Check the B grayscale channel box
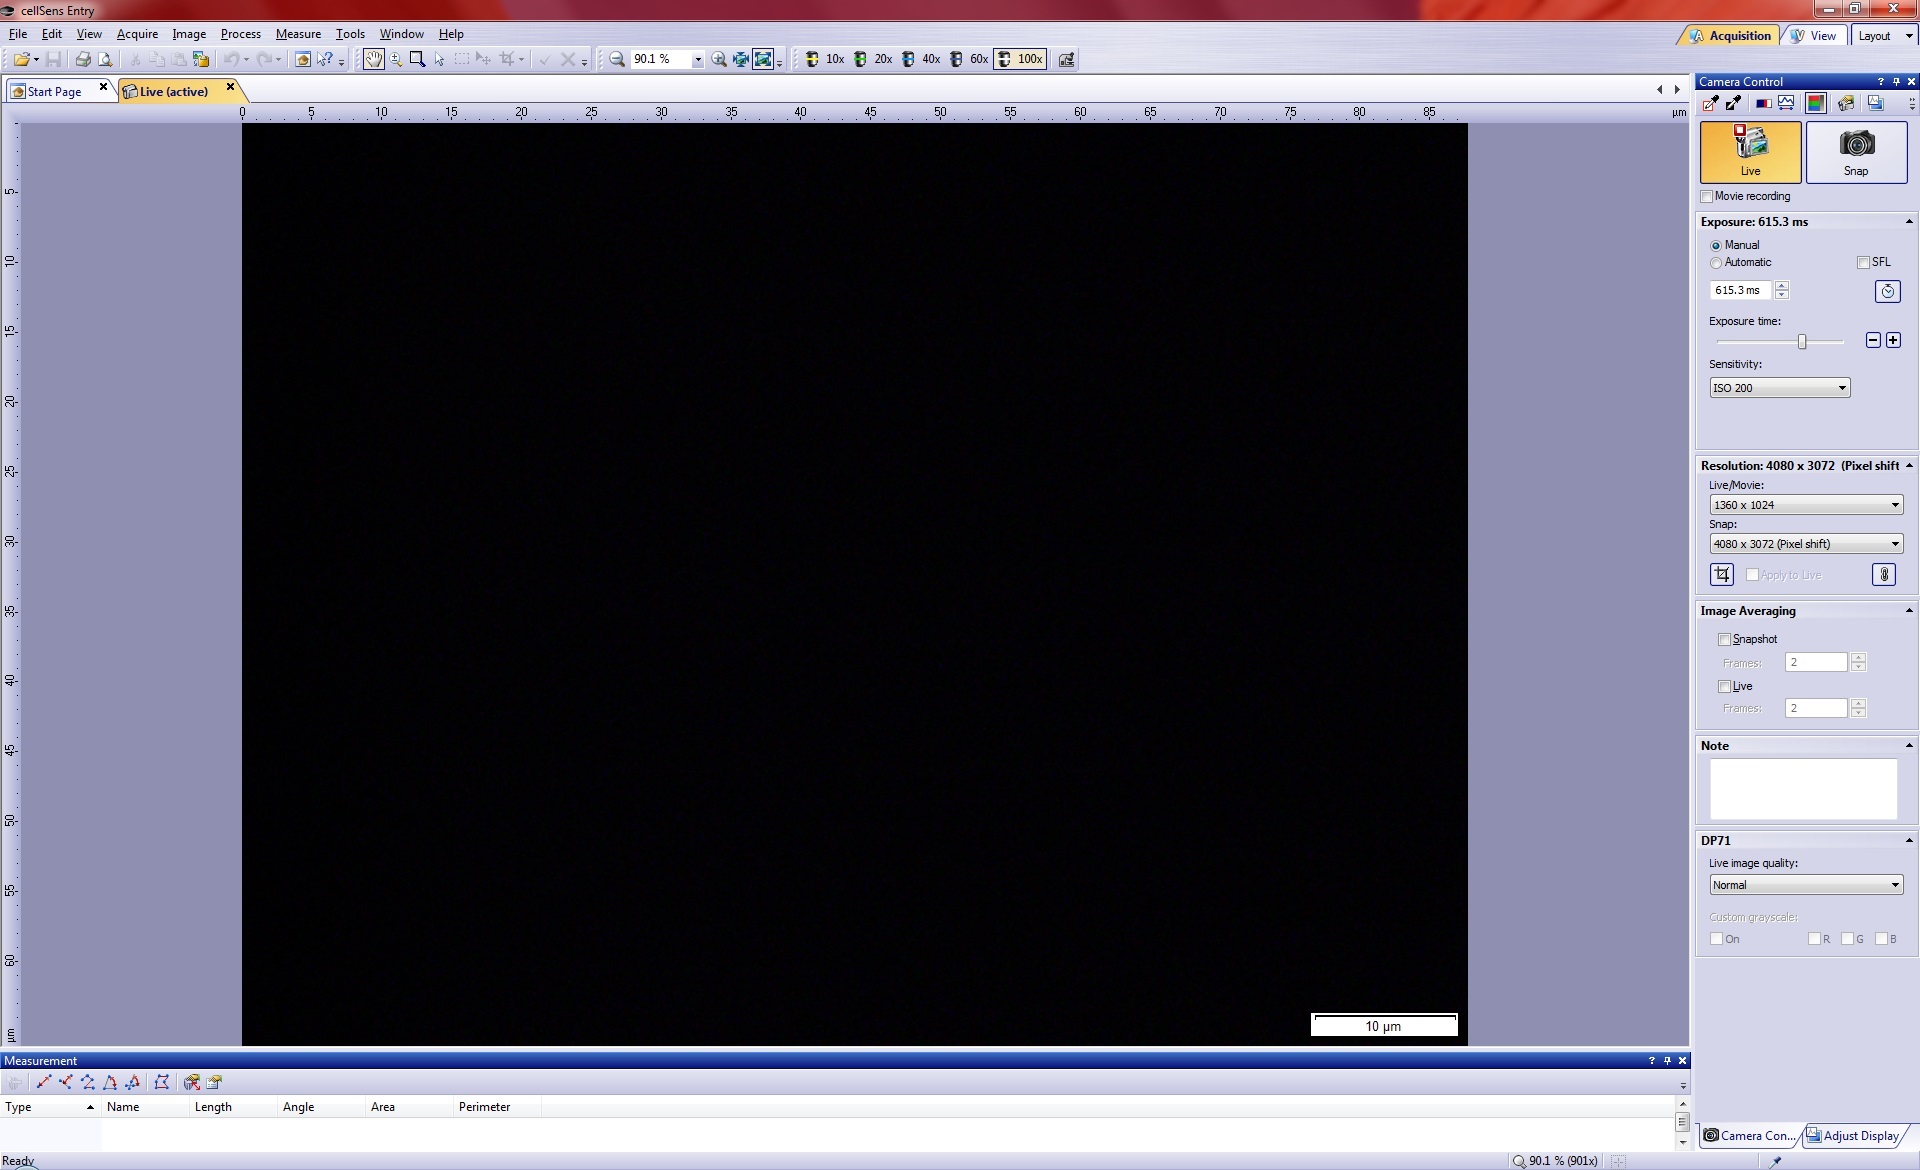The image size is (1920, 1170). coord(1881,939)
